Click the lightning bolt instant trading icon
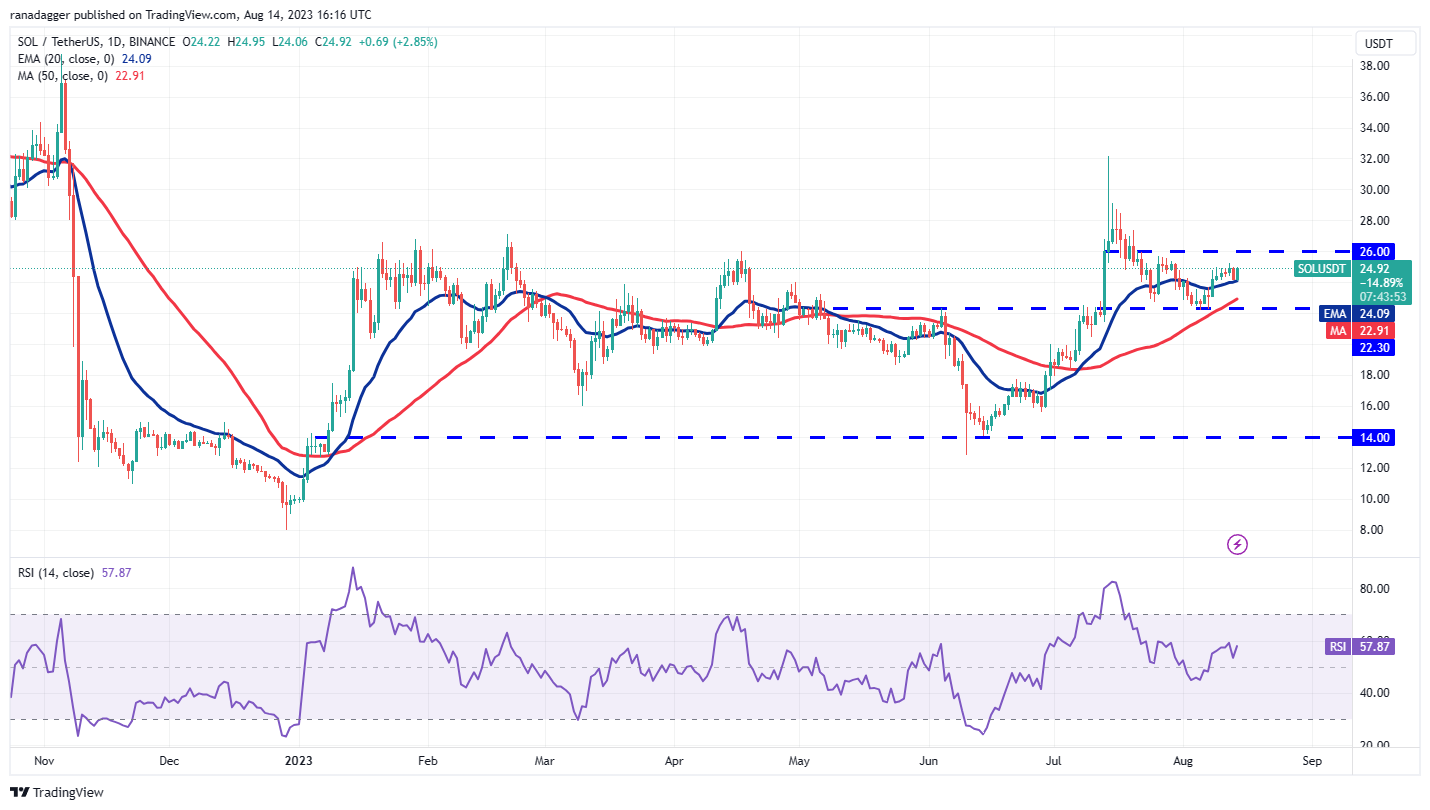1430x810 pixels. click(x=1237, y=544)
